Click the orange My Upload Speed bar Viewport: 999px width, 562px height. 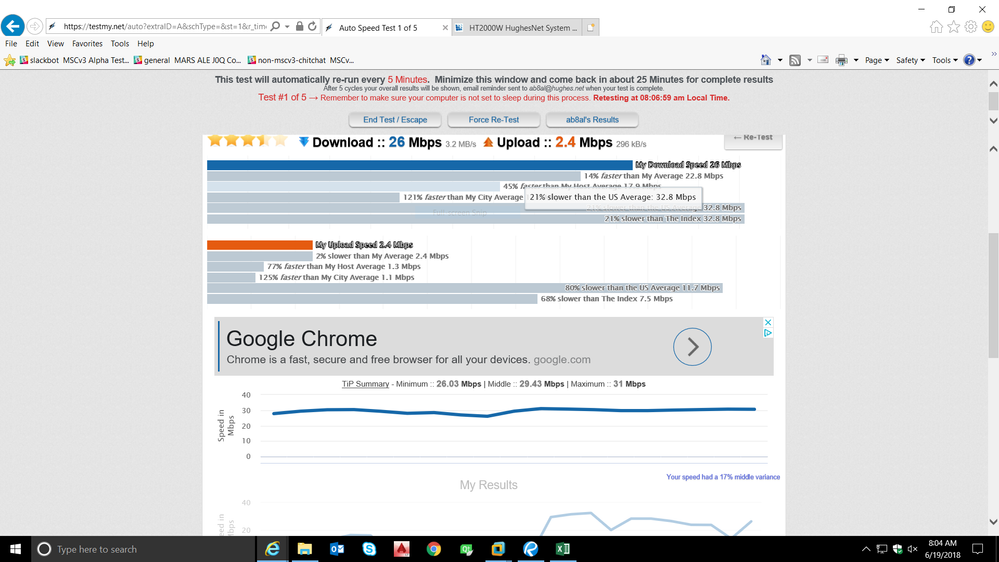tap(259, 245)
